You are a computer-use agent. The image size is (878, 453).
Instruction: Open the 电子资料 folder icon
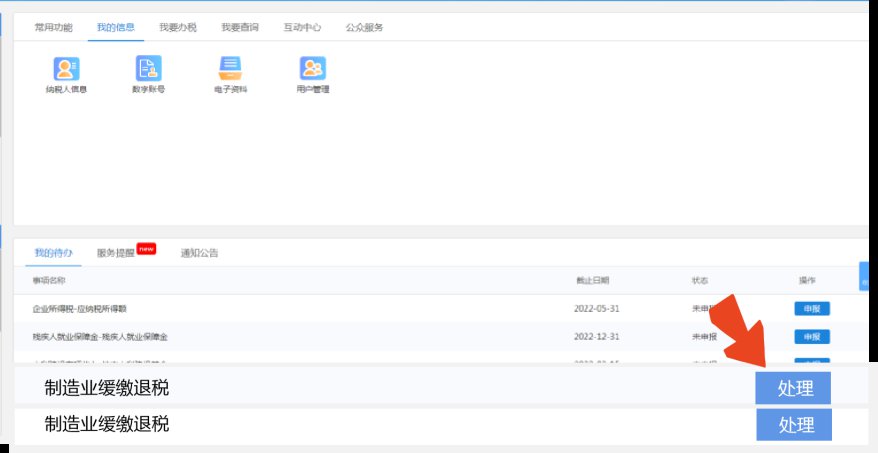point(230,69)
